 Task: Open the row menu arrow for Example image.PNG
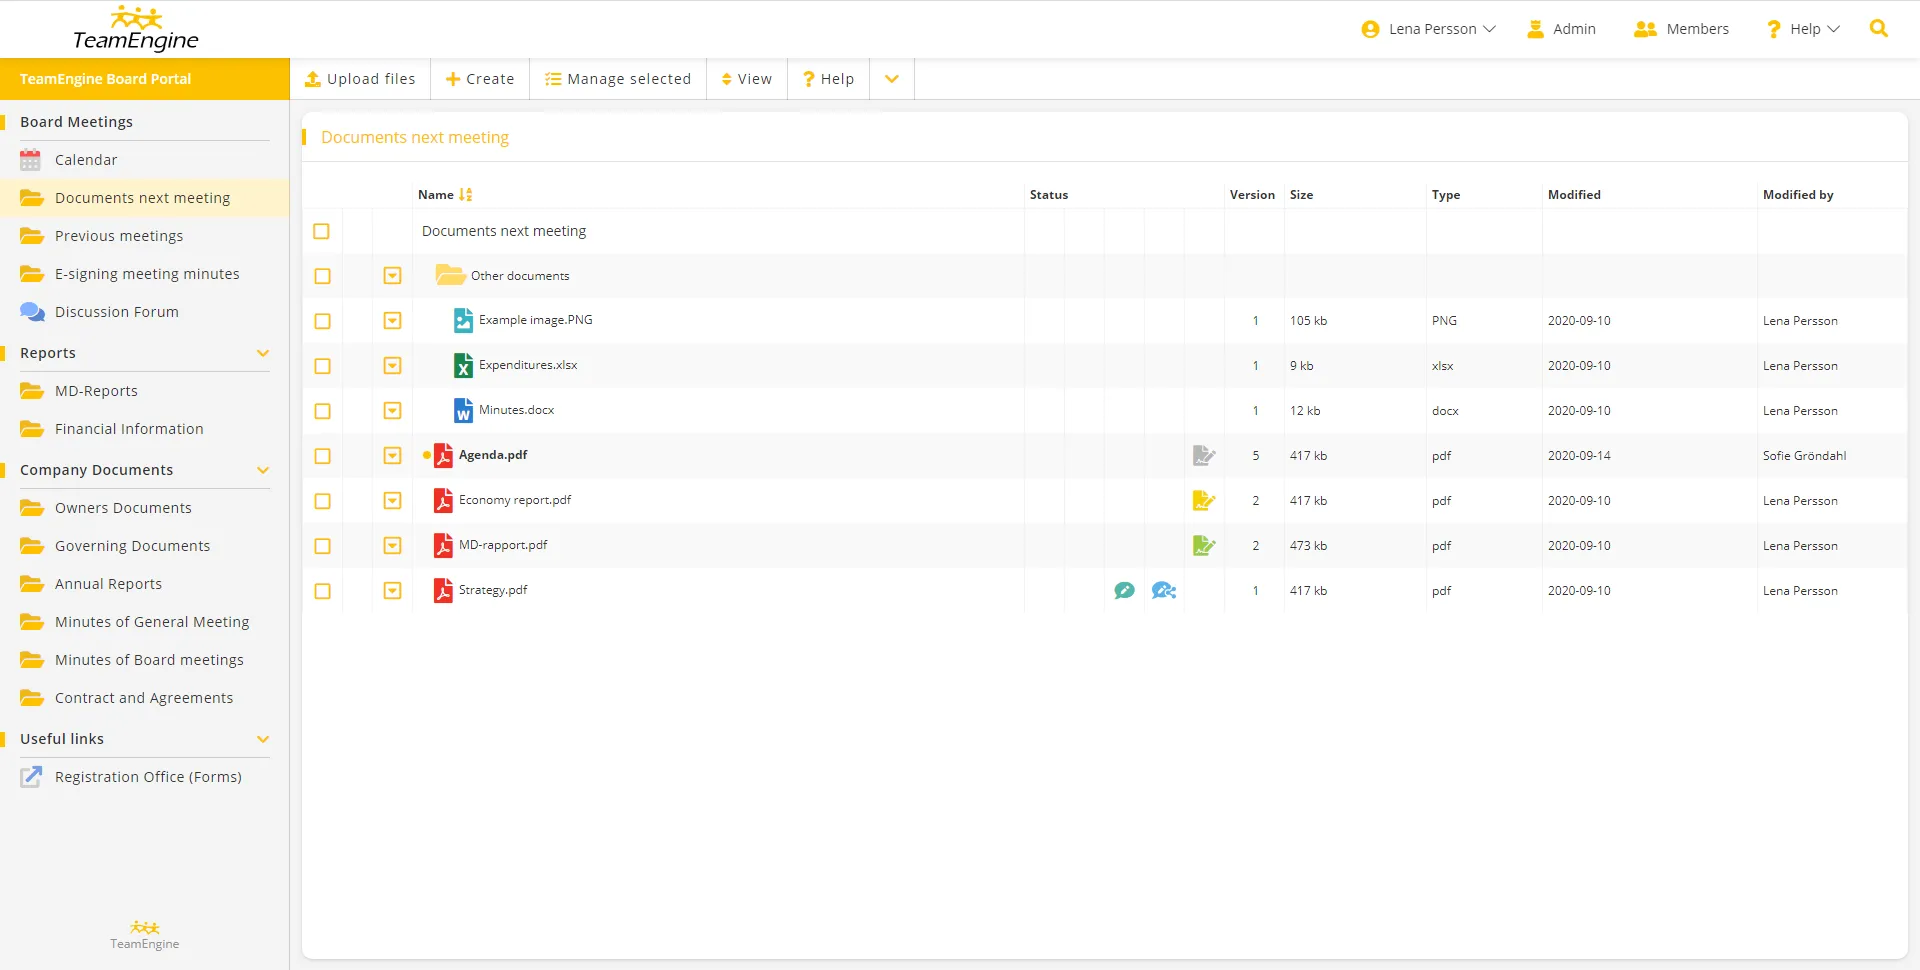(x=392, y=321)
